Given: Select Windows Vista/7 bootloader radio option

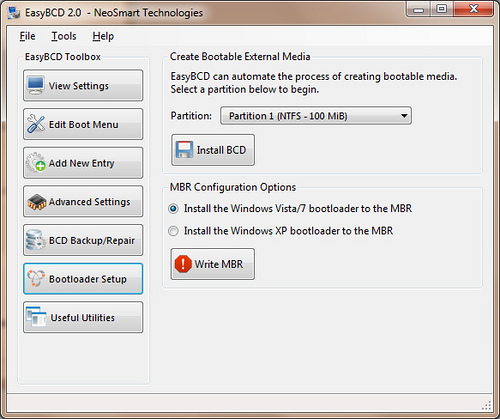Looking at the screenshot, I should click(173, 209).
